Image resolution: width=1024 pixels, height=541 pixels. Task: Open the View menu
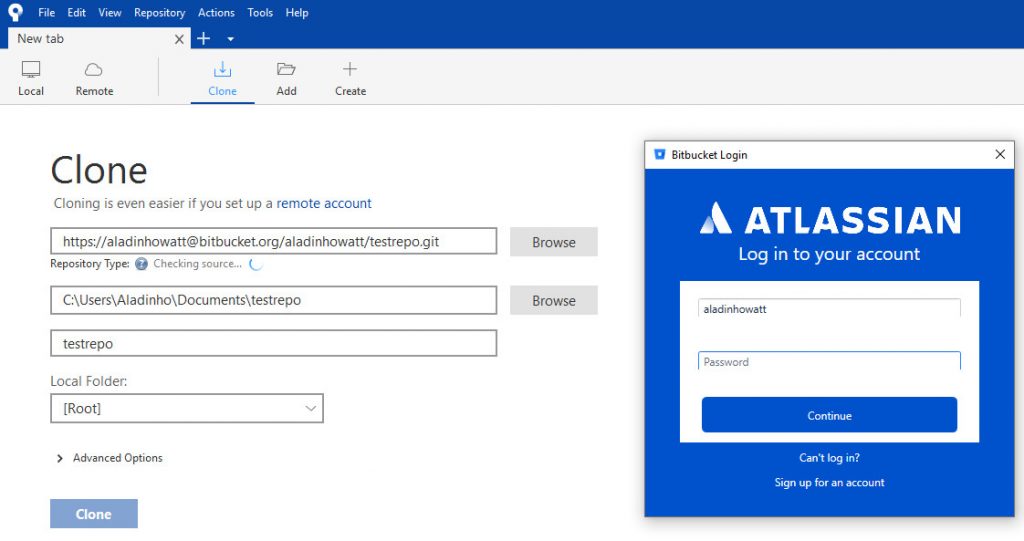[x=110, y=12]
